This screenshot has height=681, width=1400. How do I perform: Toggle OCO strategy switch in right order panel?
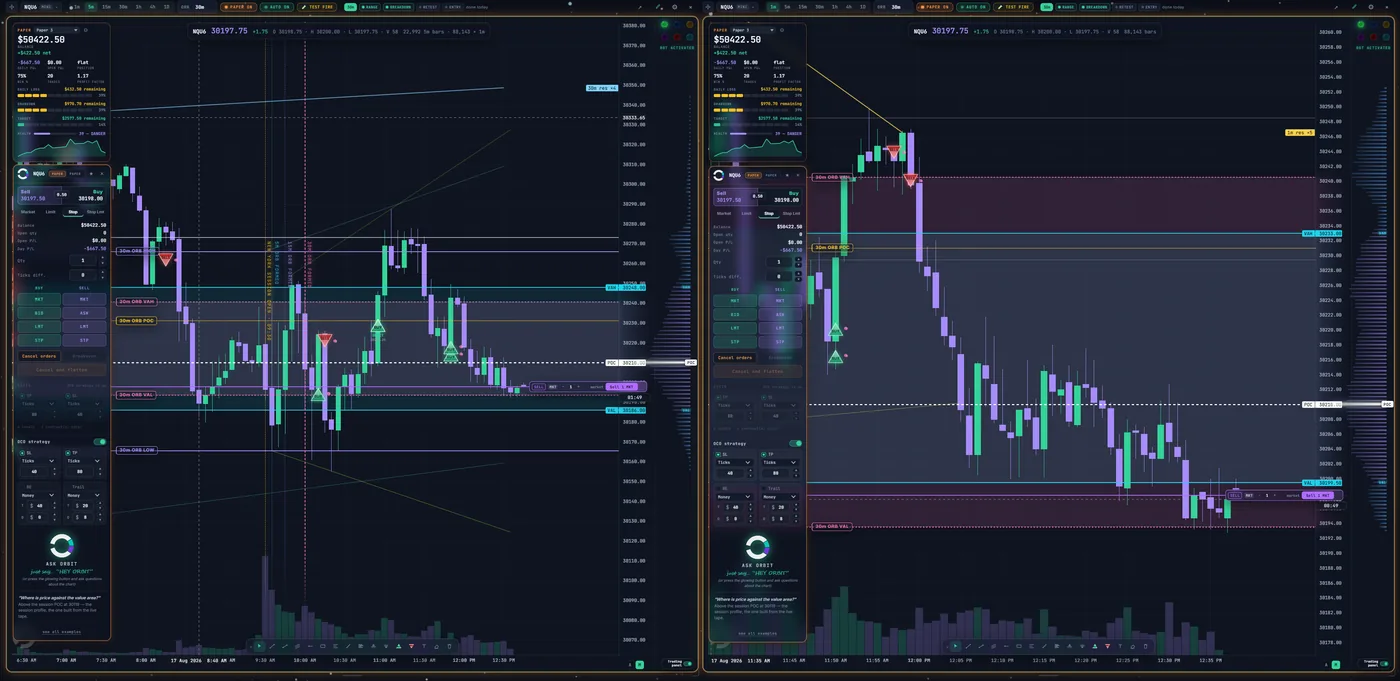(796, 442)
